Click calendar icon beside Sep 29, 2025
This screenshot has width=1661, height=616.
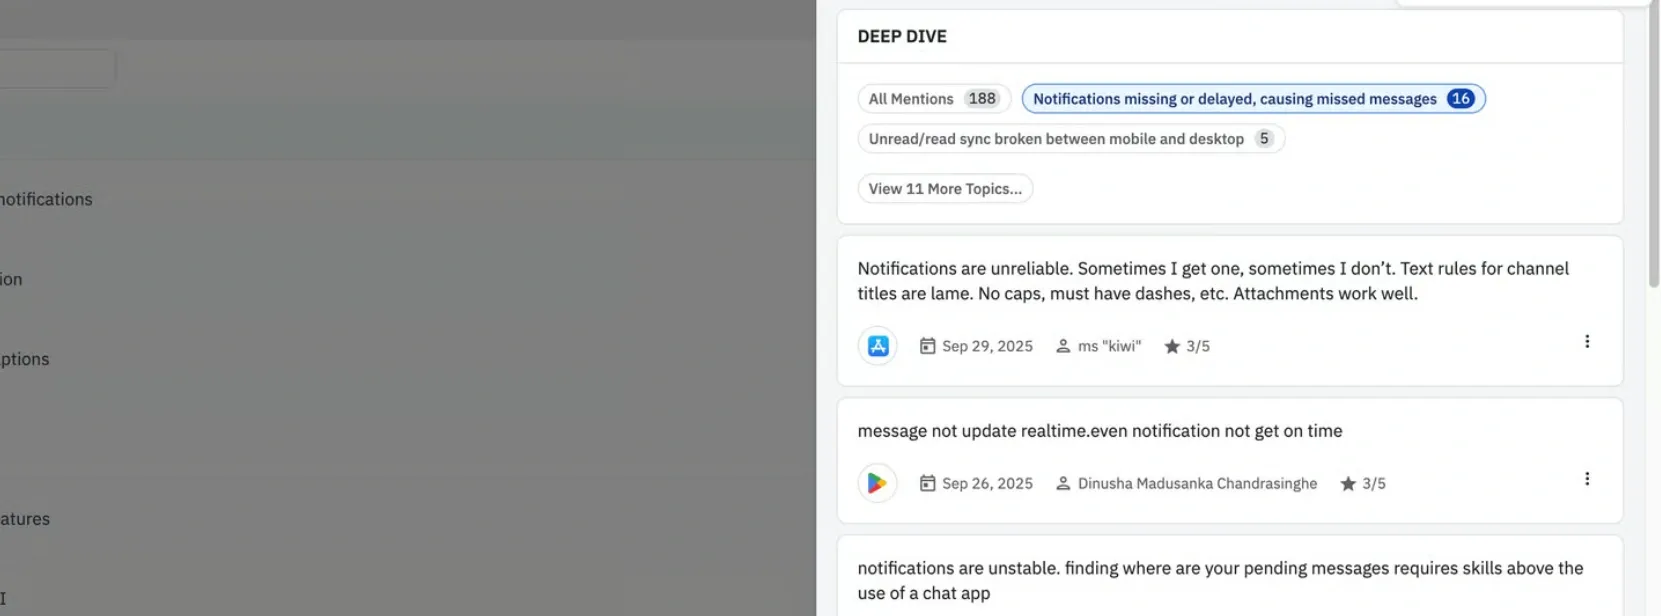pos(927,346)
